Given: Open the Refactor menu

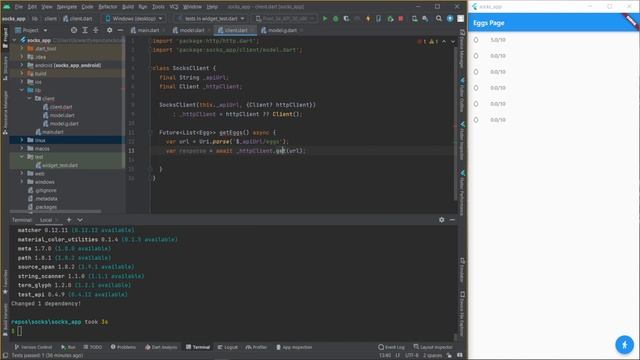Looking at the screenshot, I should [x=108, y=7].
